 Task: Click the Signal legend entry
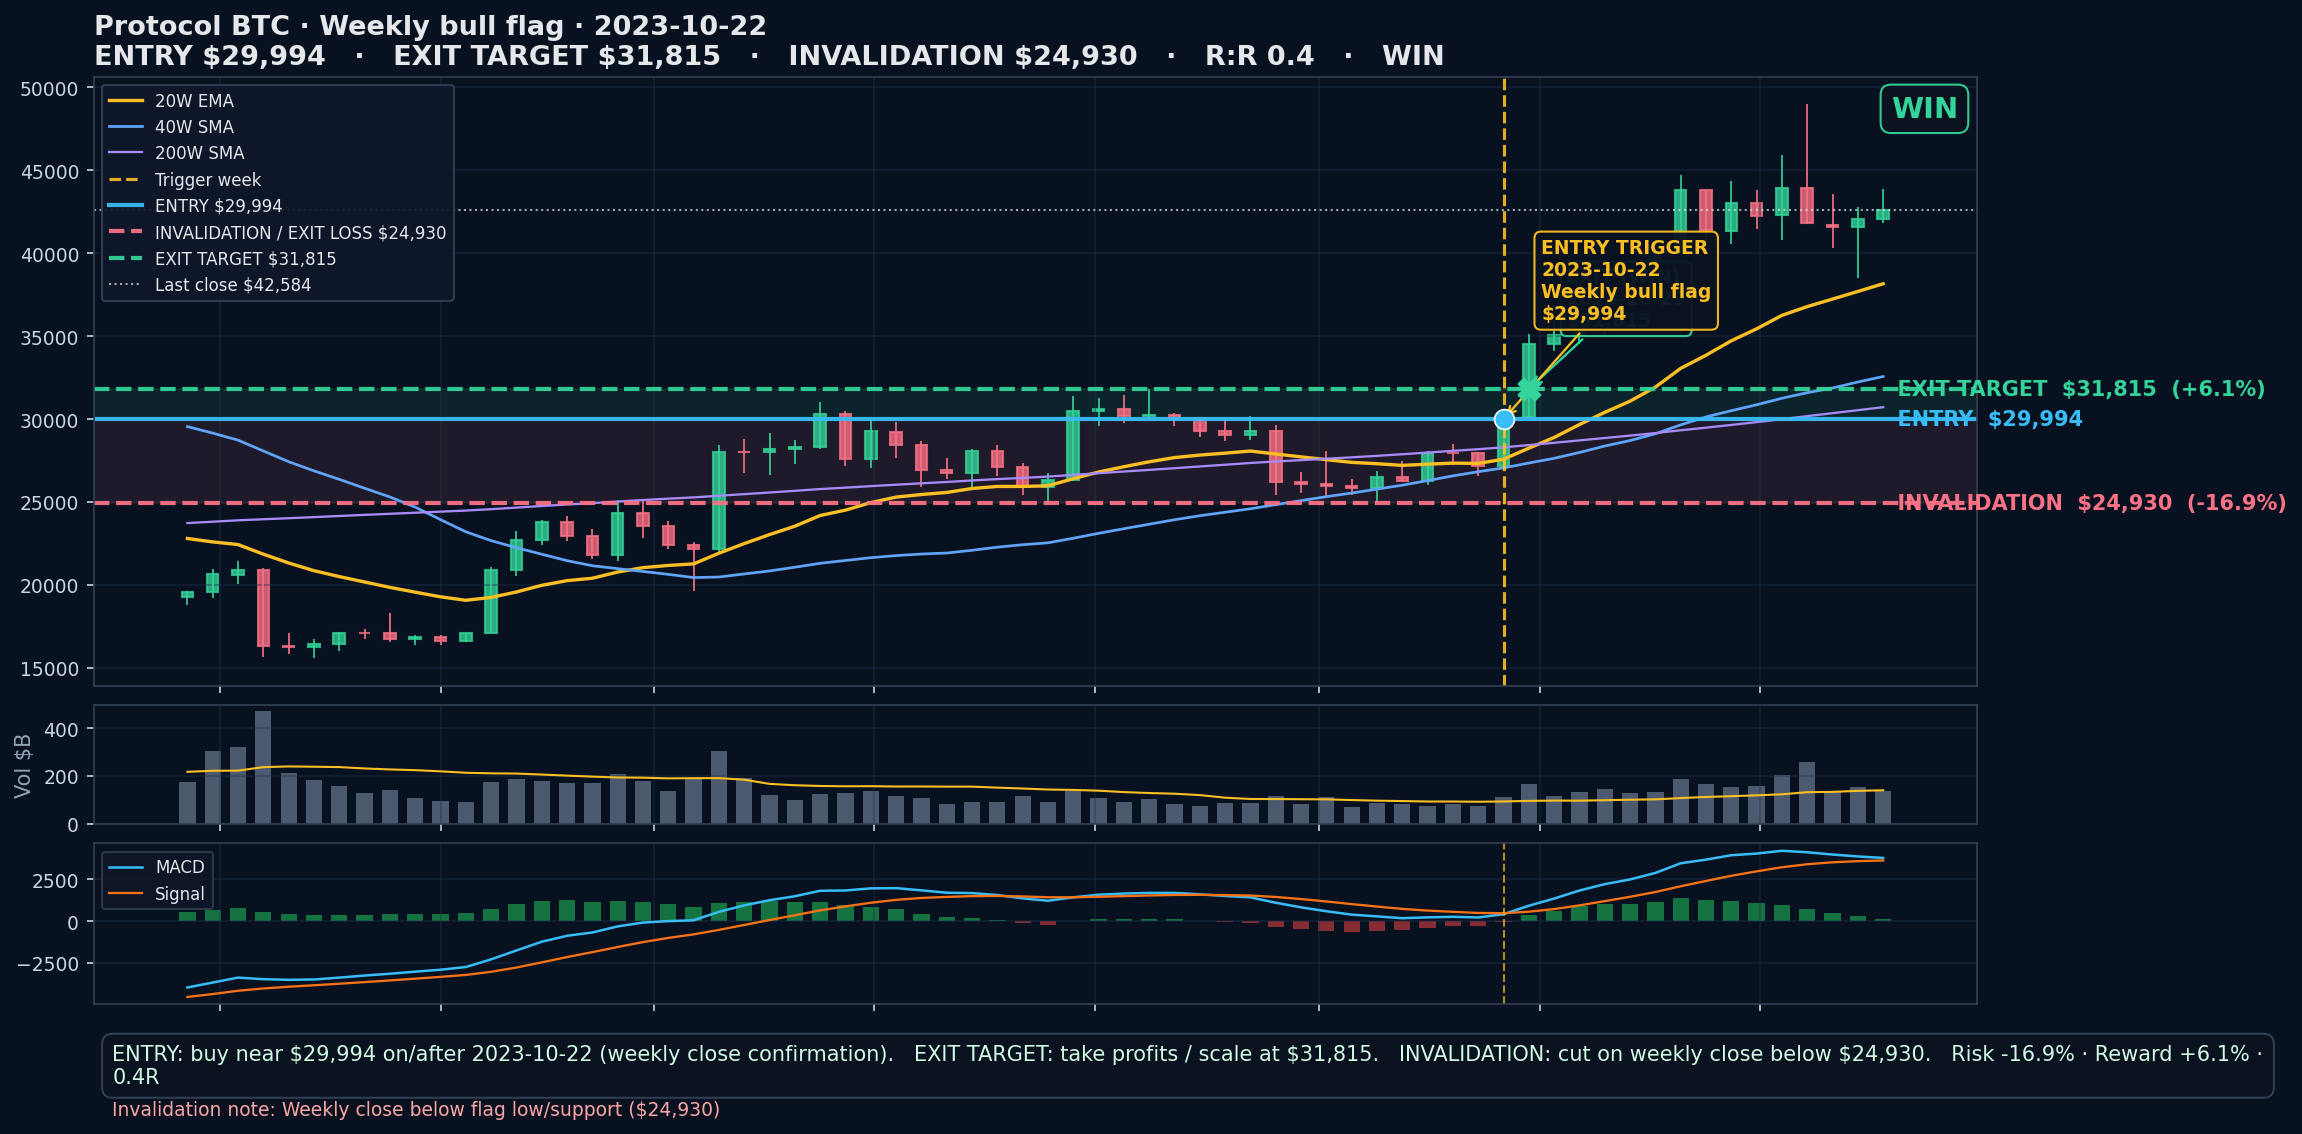(x=157, y=894)
